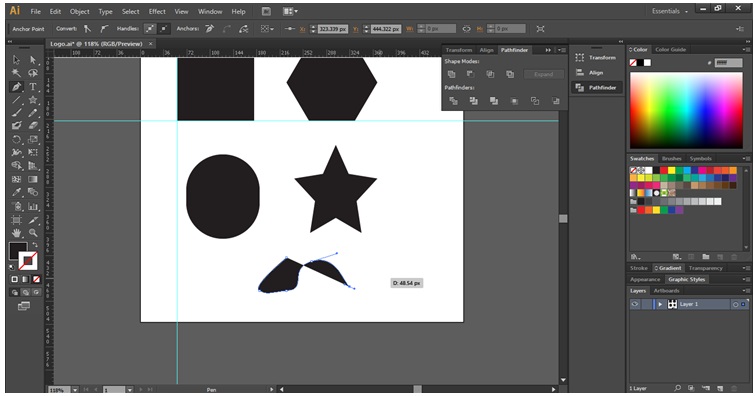Click the Exclude shape mode icon
The width and height of the screenshot is (755, 396).
point(510,74)
